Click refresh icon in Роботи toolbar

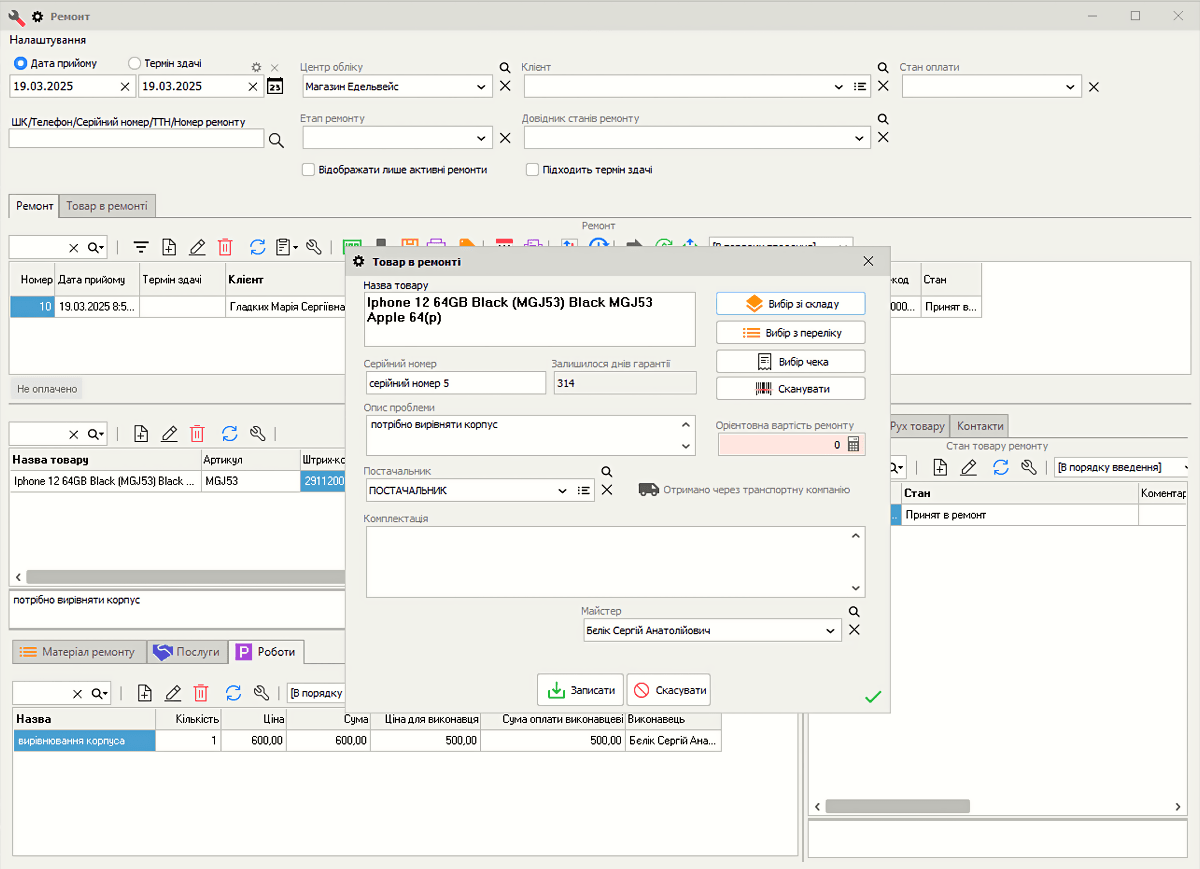(x=233, y=693)
